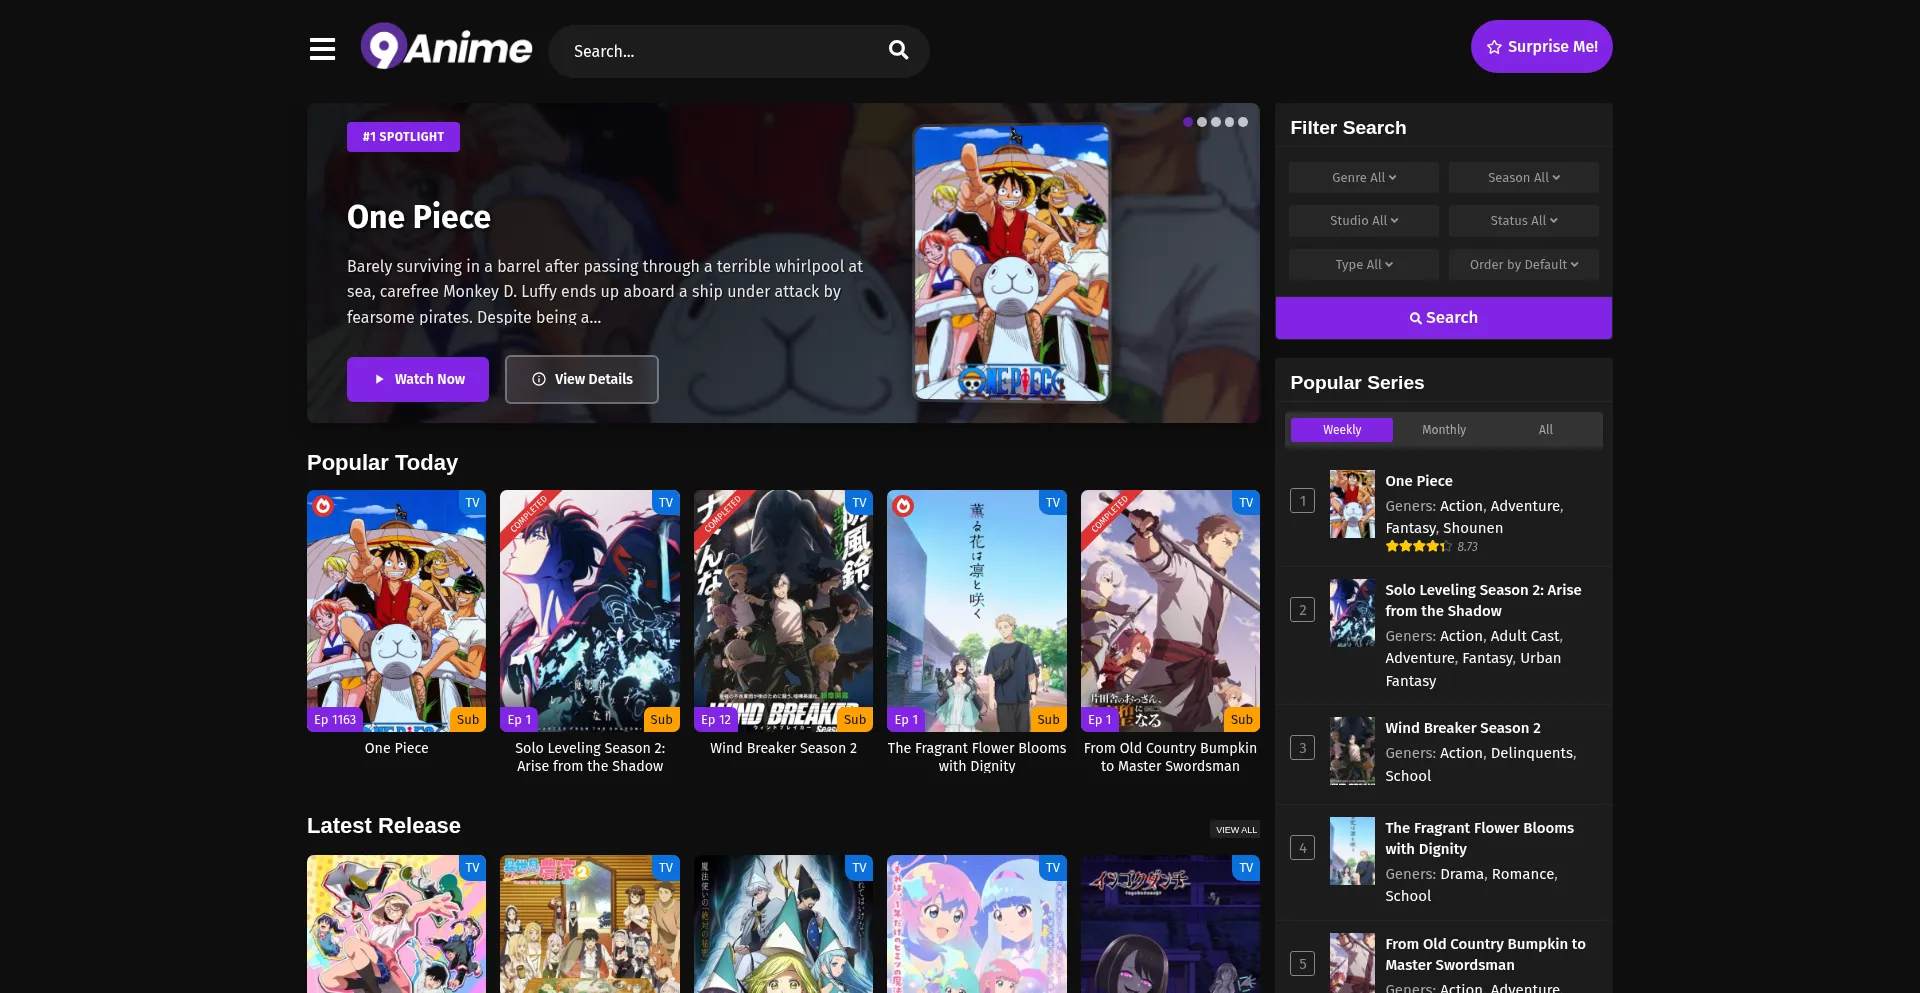Click Solo Leveling thumbnail in Popular Series
This screenshot has height=993, width=1920.
(x=1352, y=613)
